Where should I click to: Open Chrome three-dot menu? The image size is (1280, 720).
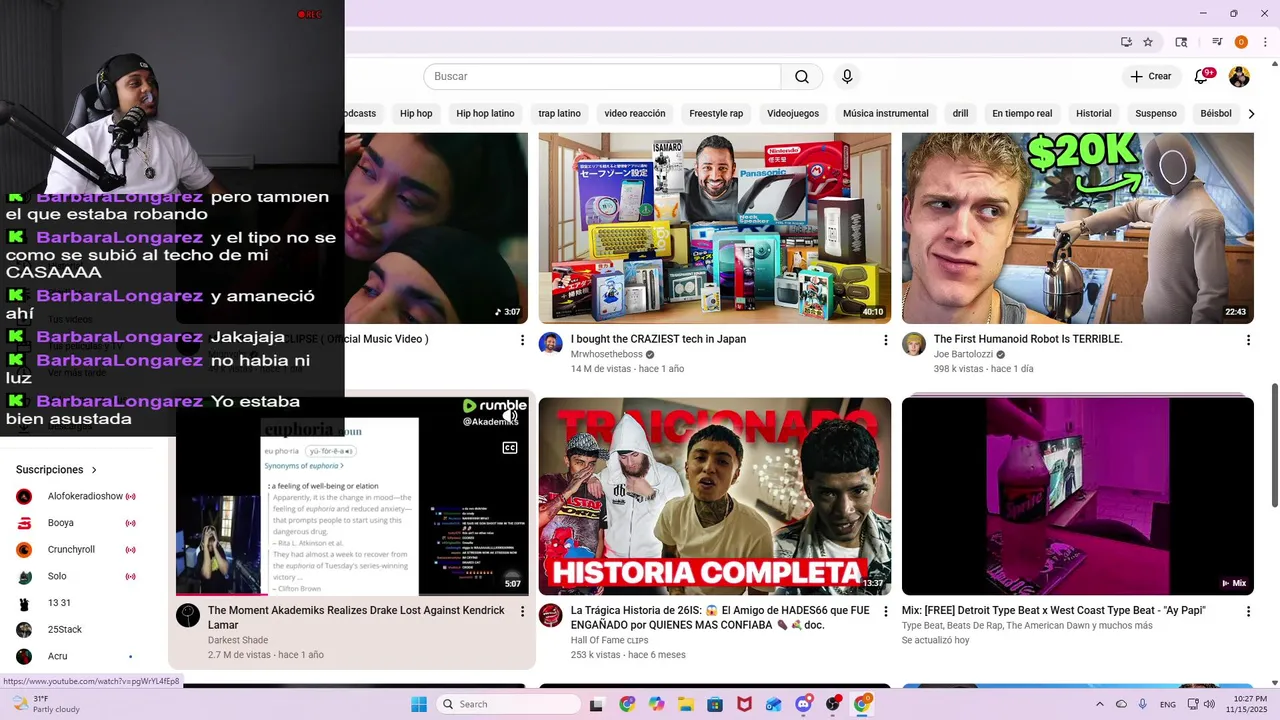coord(1266,42)
